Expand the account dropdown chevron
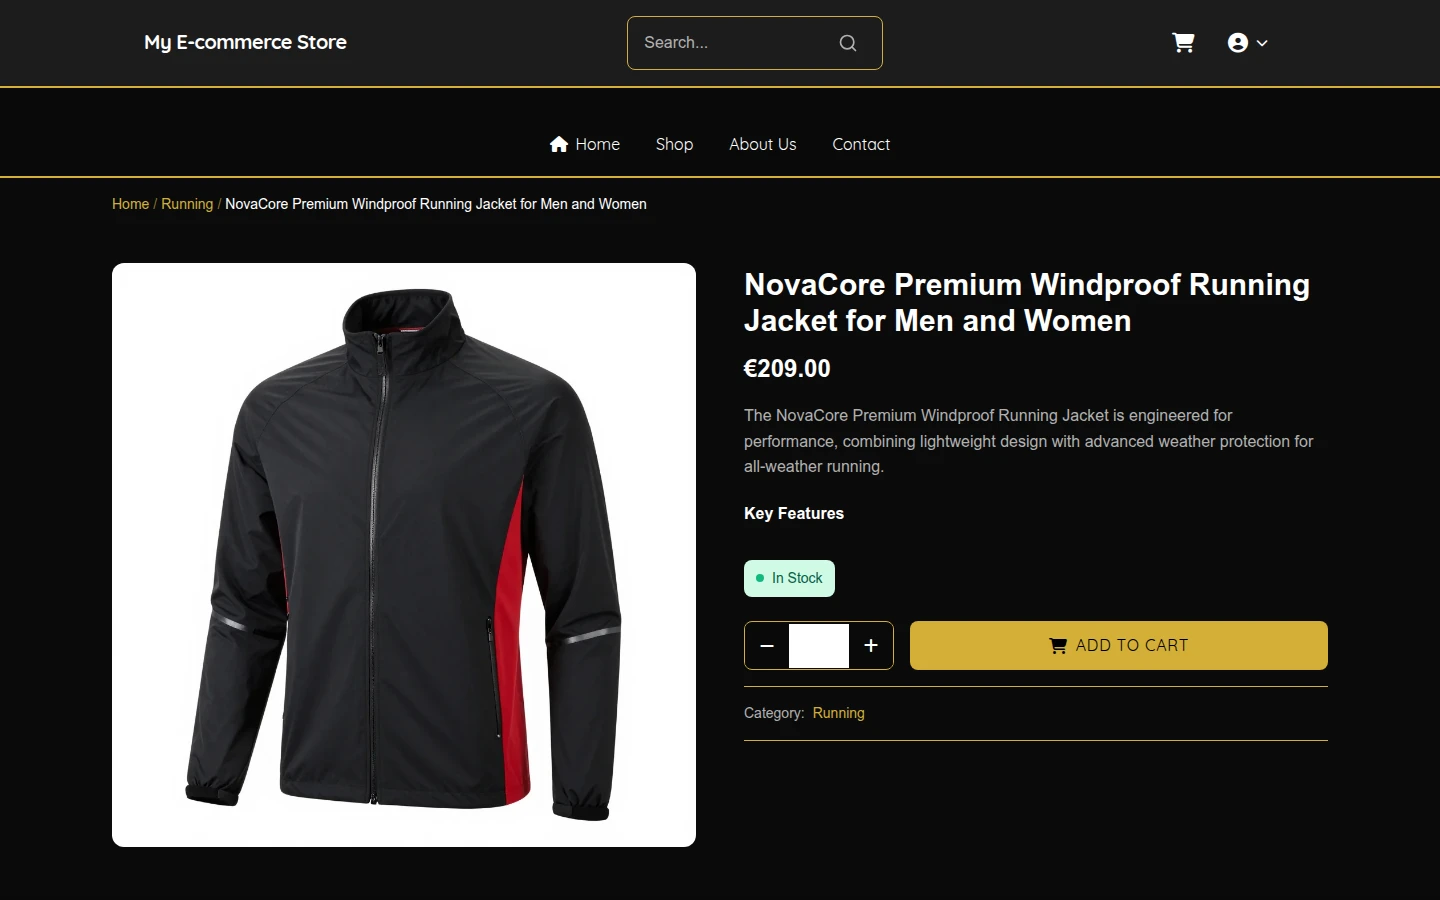 pos(1262,43)
